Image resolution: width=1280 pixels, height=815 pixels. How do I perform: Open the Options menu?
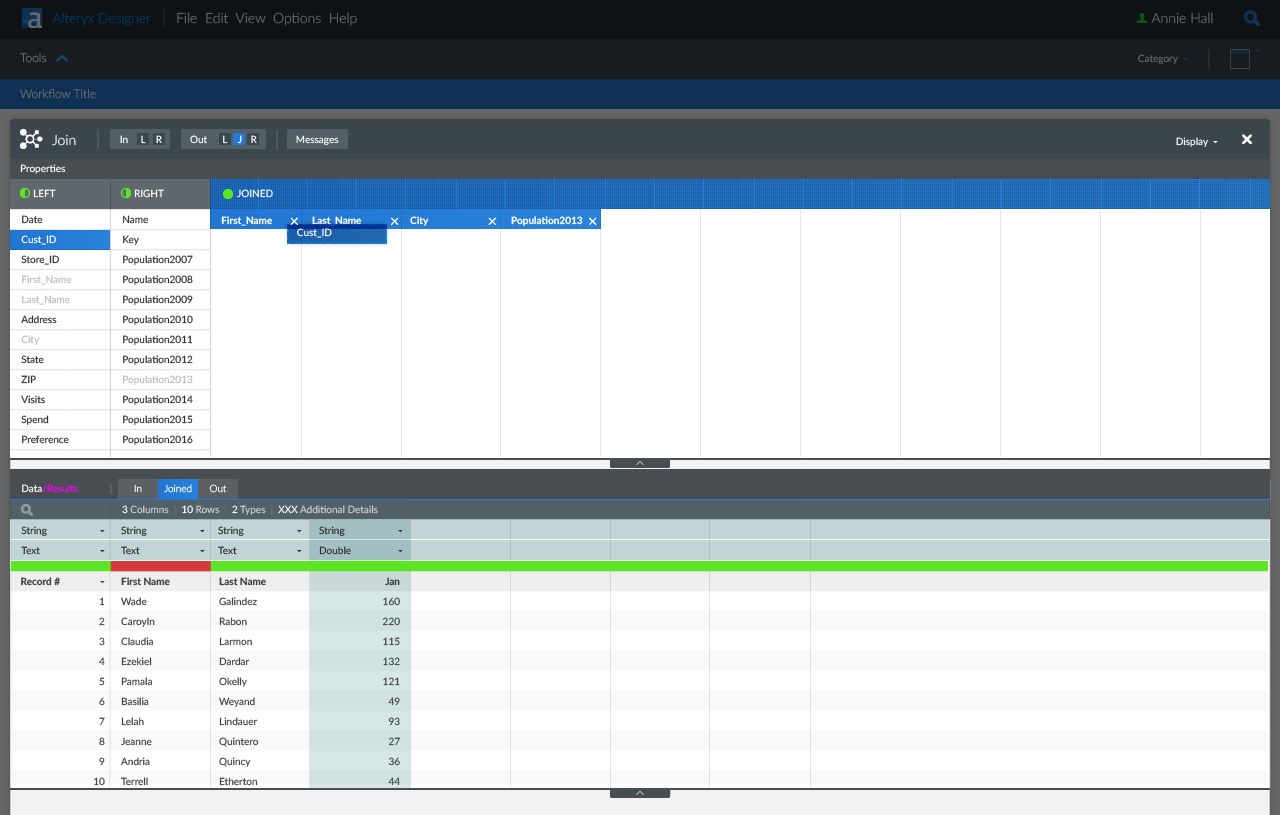pos(297,18)
